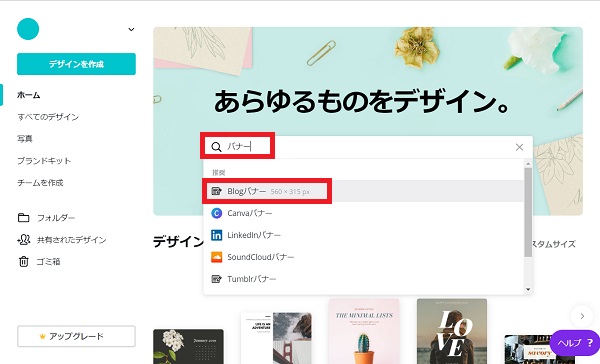Open 共有されたデザイン text link
The width and height of the screenshot is (600, 364).
[x=72, y=240]
